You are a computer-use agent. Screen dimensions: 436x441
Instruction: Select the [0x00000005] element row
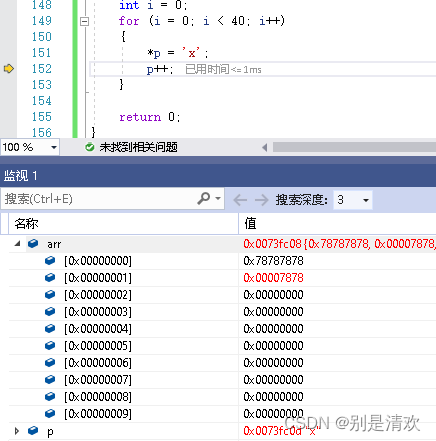[98, 346]
